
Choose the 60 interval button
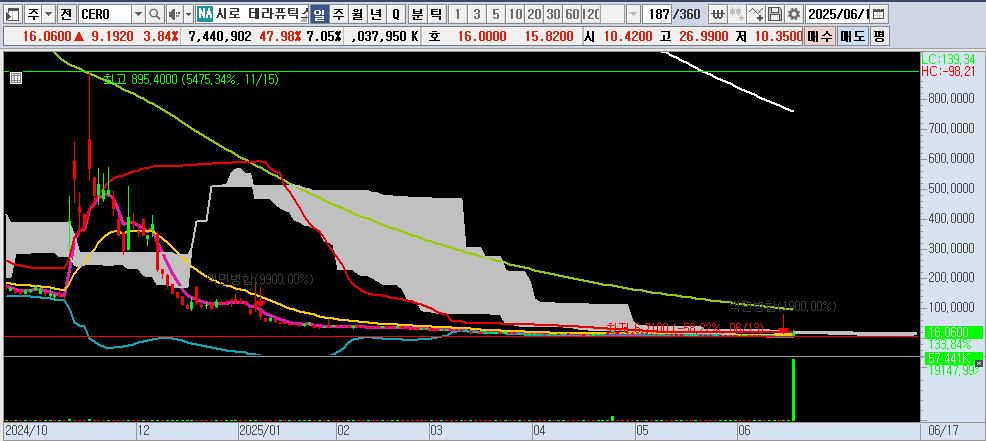click(x=572, y=13)
